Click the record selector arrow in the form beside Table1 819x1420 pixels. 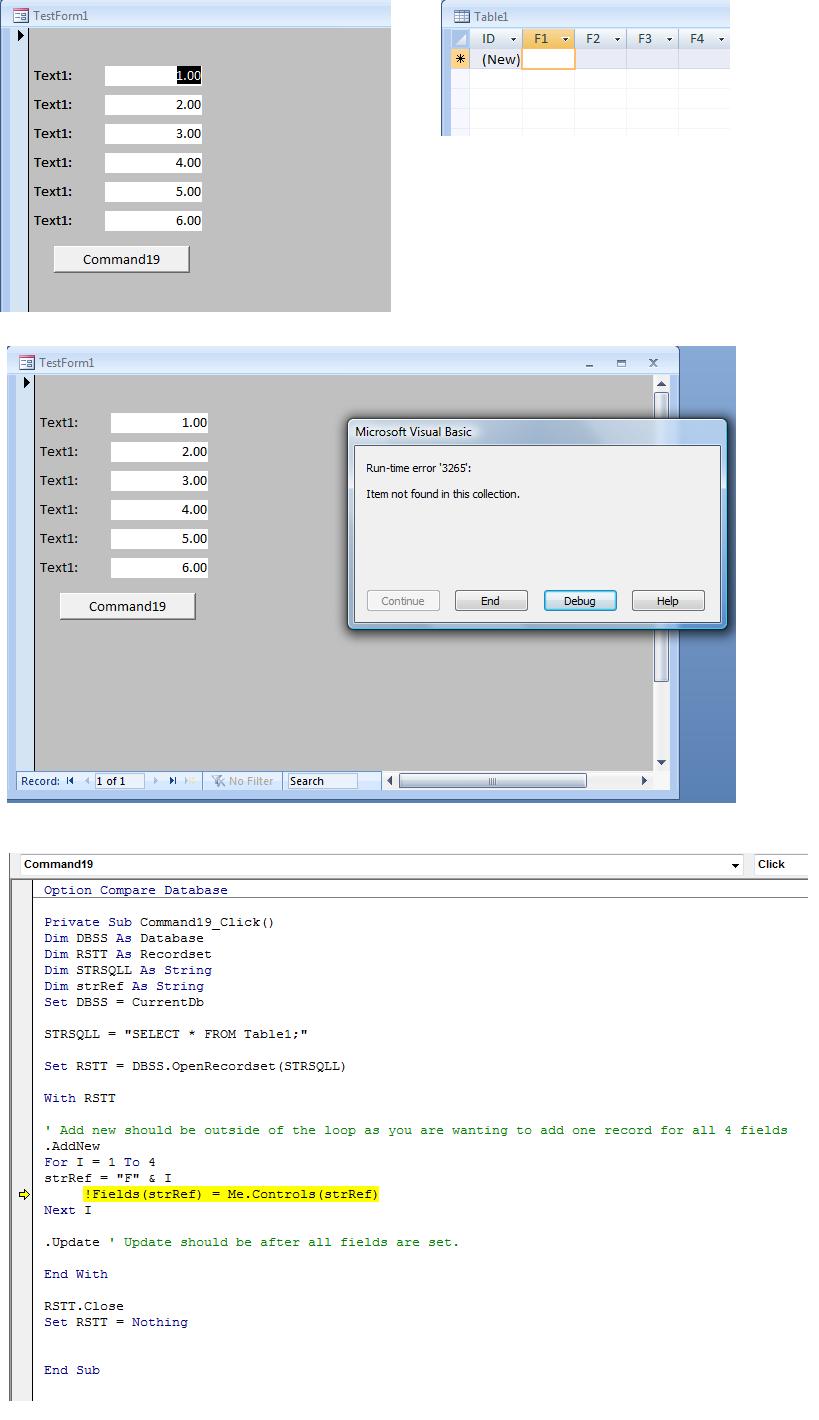[20, 36]
